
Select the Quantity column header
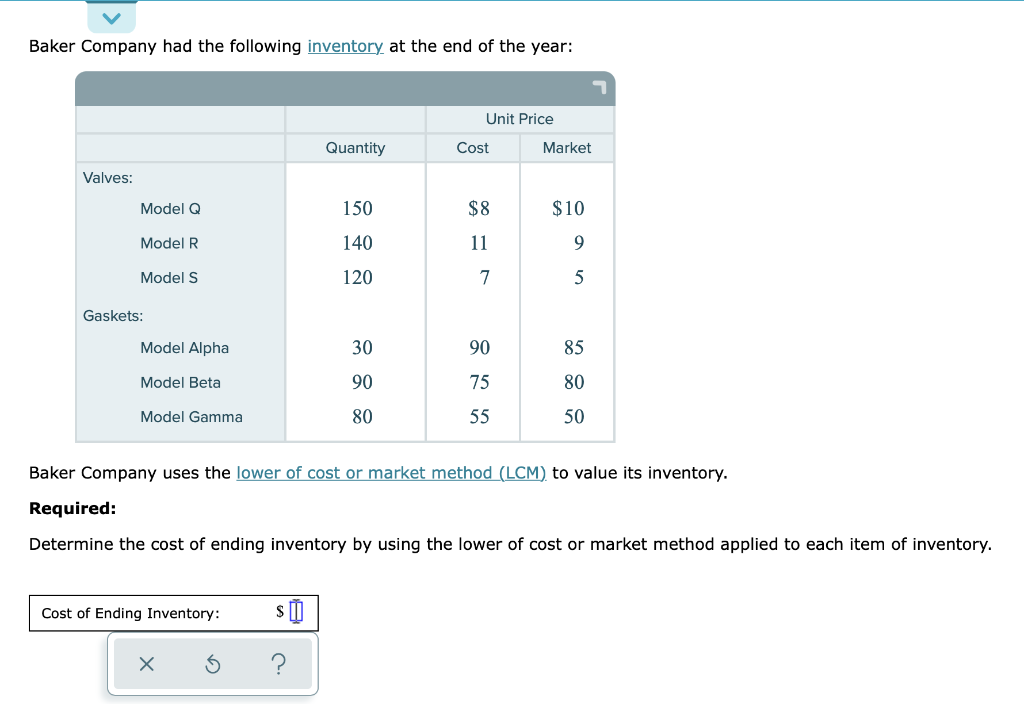[x=356, y=147]
